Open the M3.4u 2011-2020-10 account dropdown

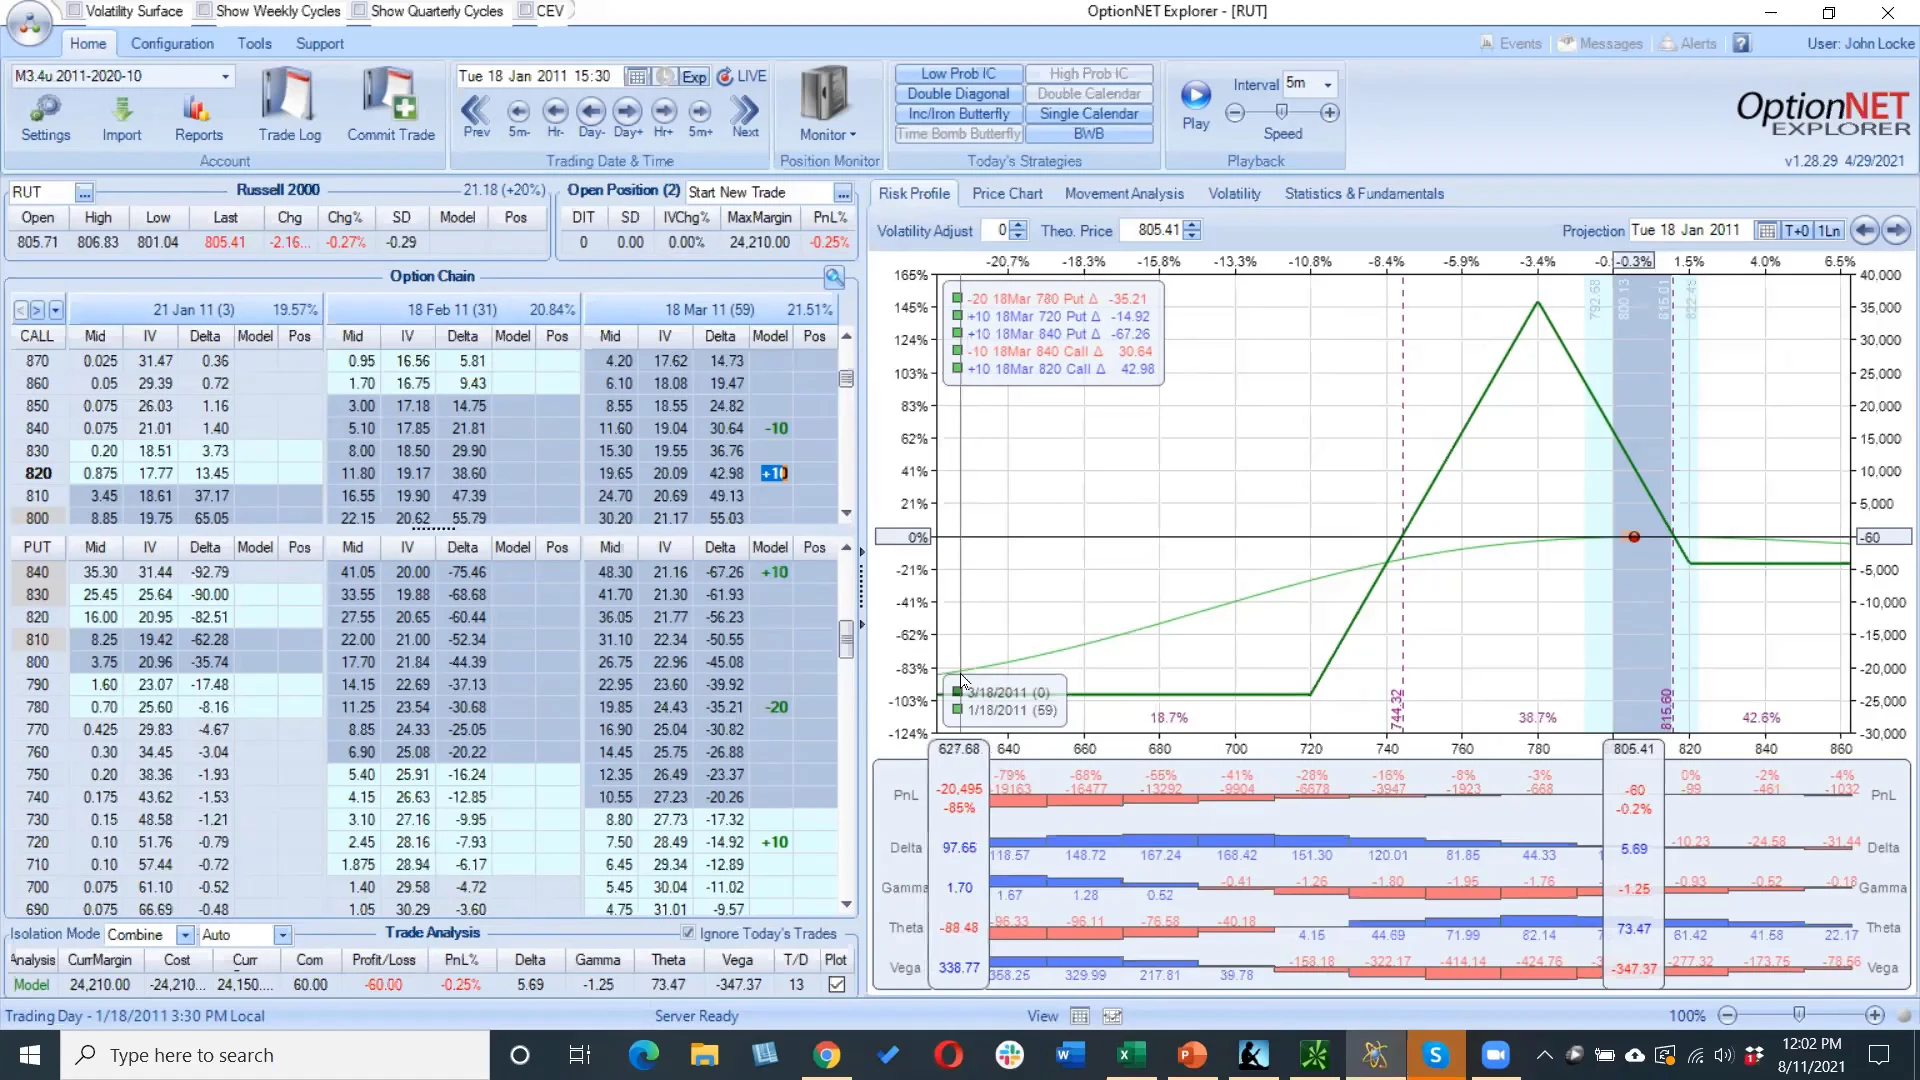(x=226, y=76)
